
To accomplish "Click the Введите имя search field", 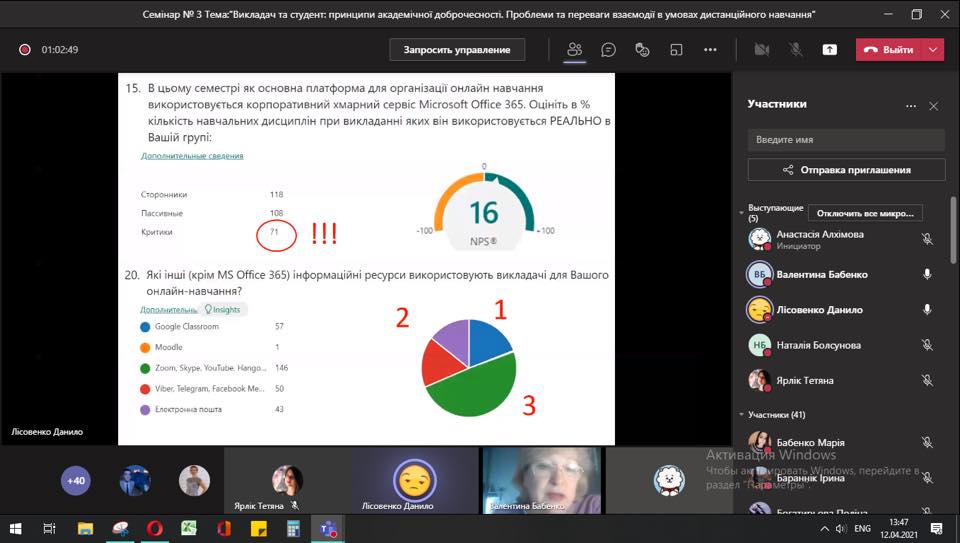I will 846,140.
